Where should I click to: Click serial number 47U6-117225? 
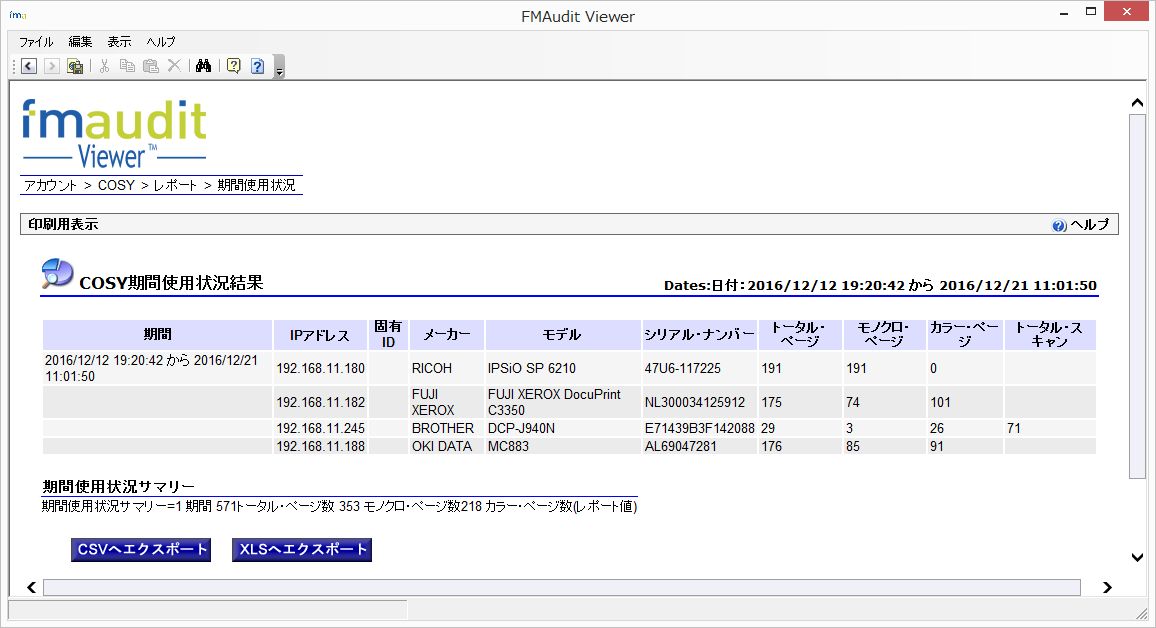coord(683,369)
